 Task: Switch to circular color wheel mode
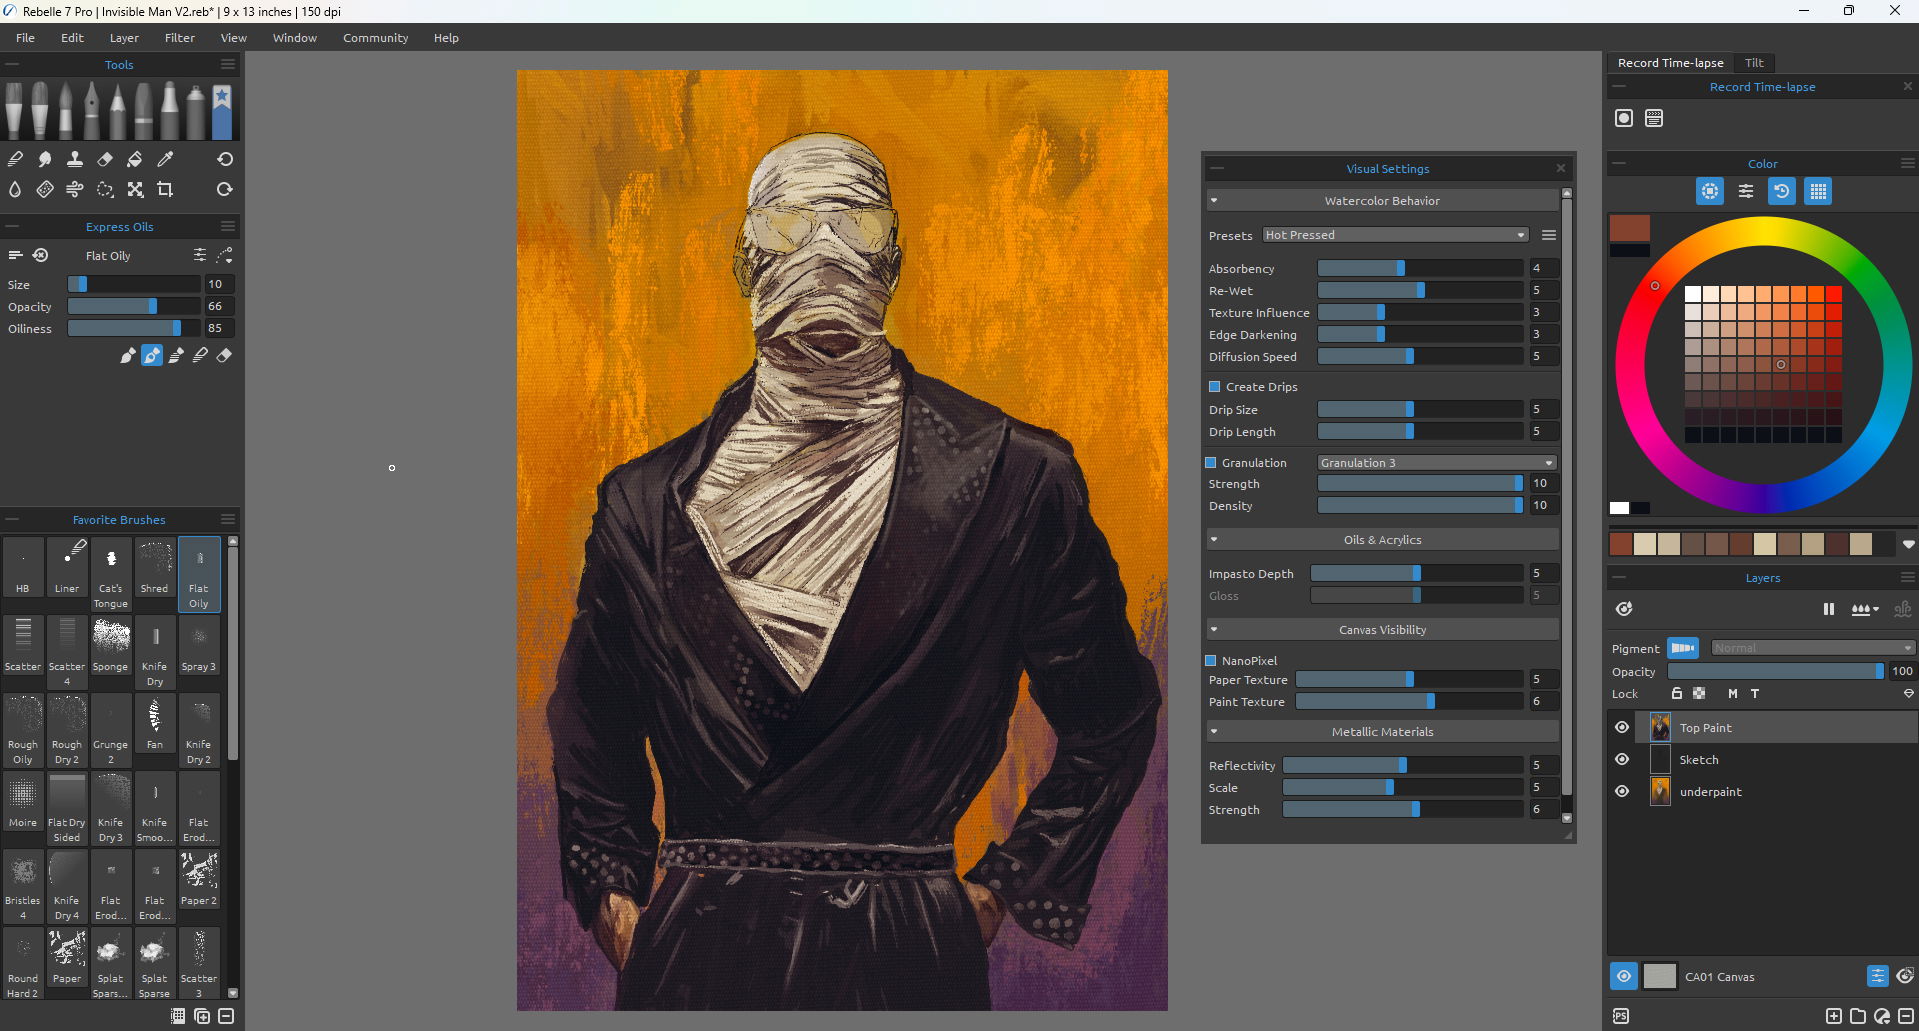[x=1710, y=191]
